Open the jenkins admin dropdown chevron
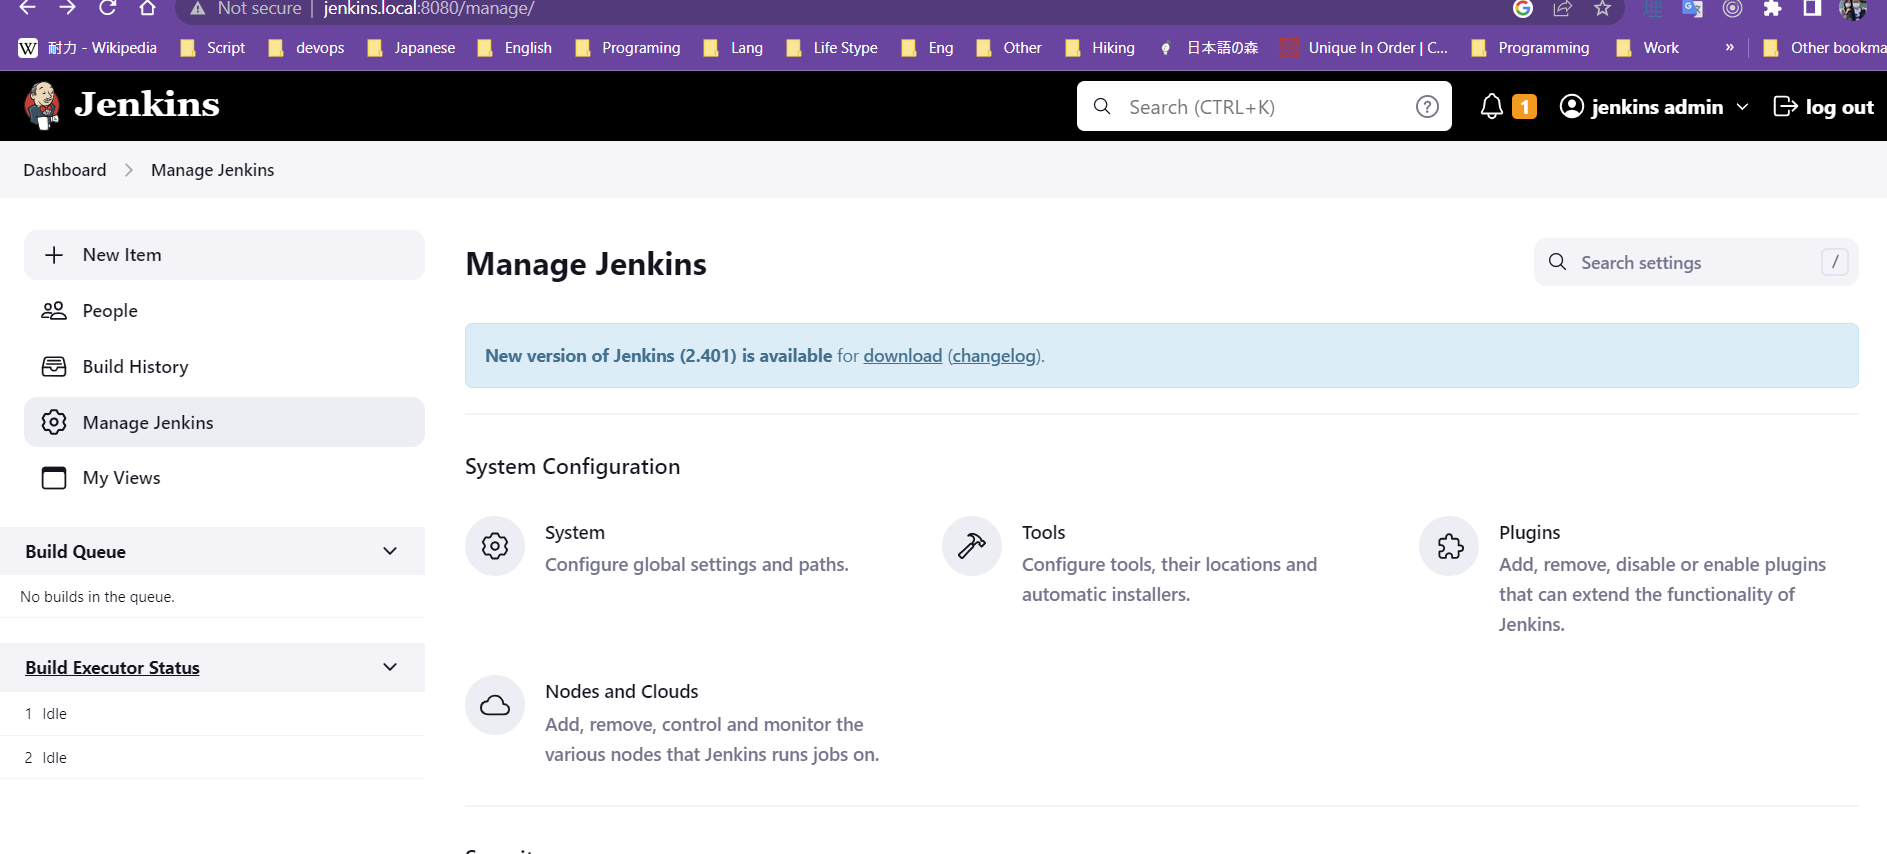Screen dimensions: 1887x854 pyautogui.click(x=1742, y=106)
